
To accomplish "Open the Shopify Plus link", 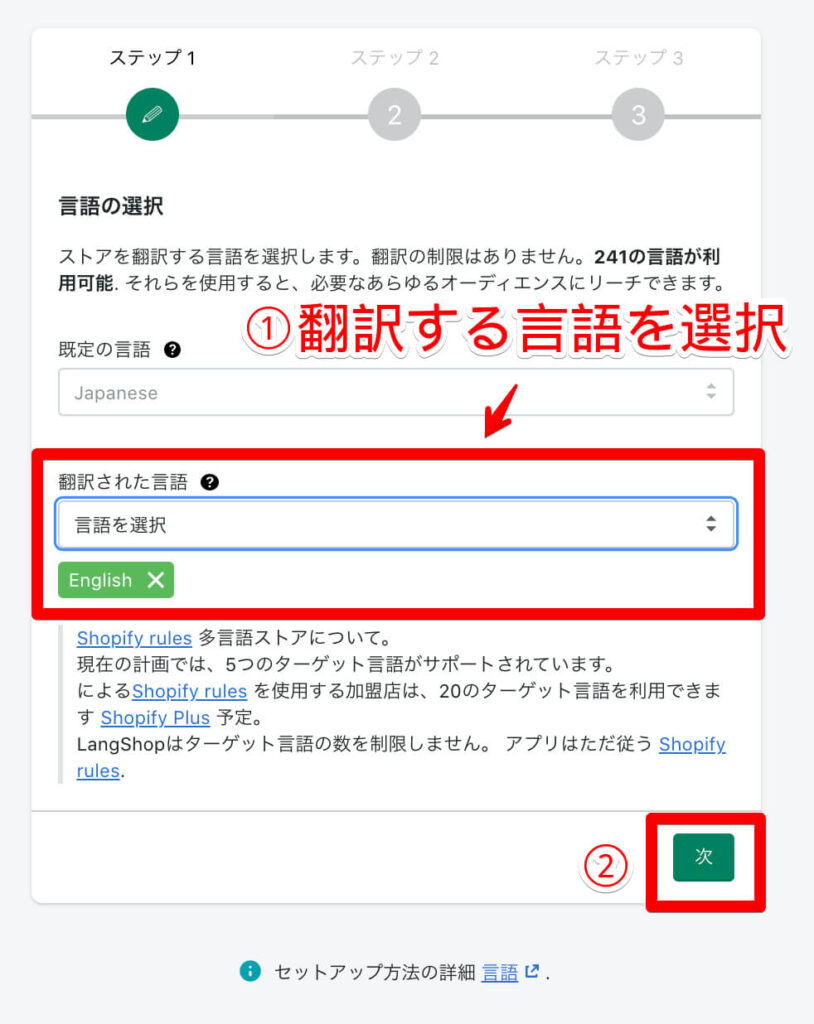I will point(155,718).
